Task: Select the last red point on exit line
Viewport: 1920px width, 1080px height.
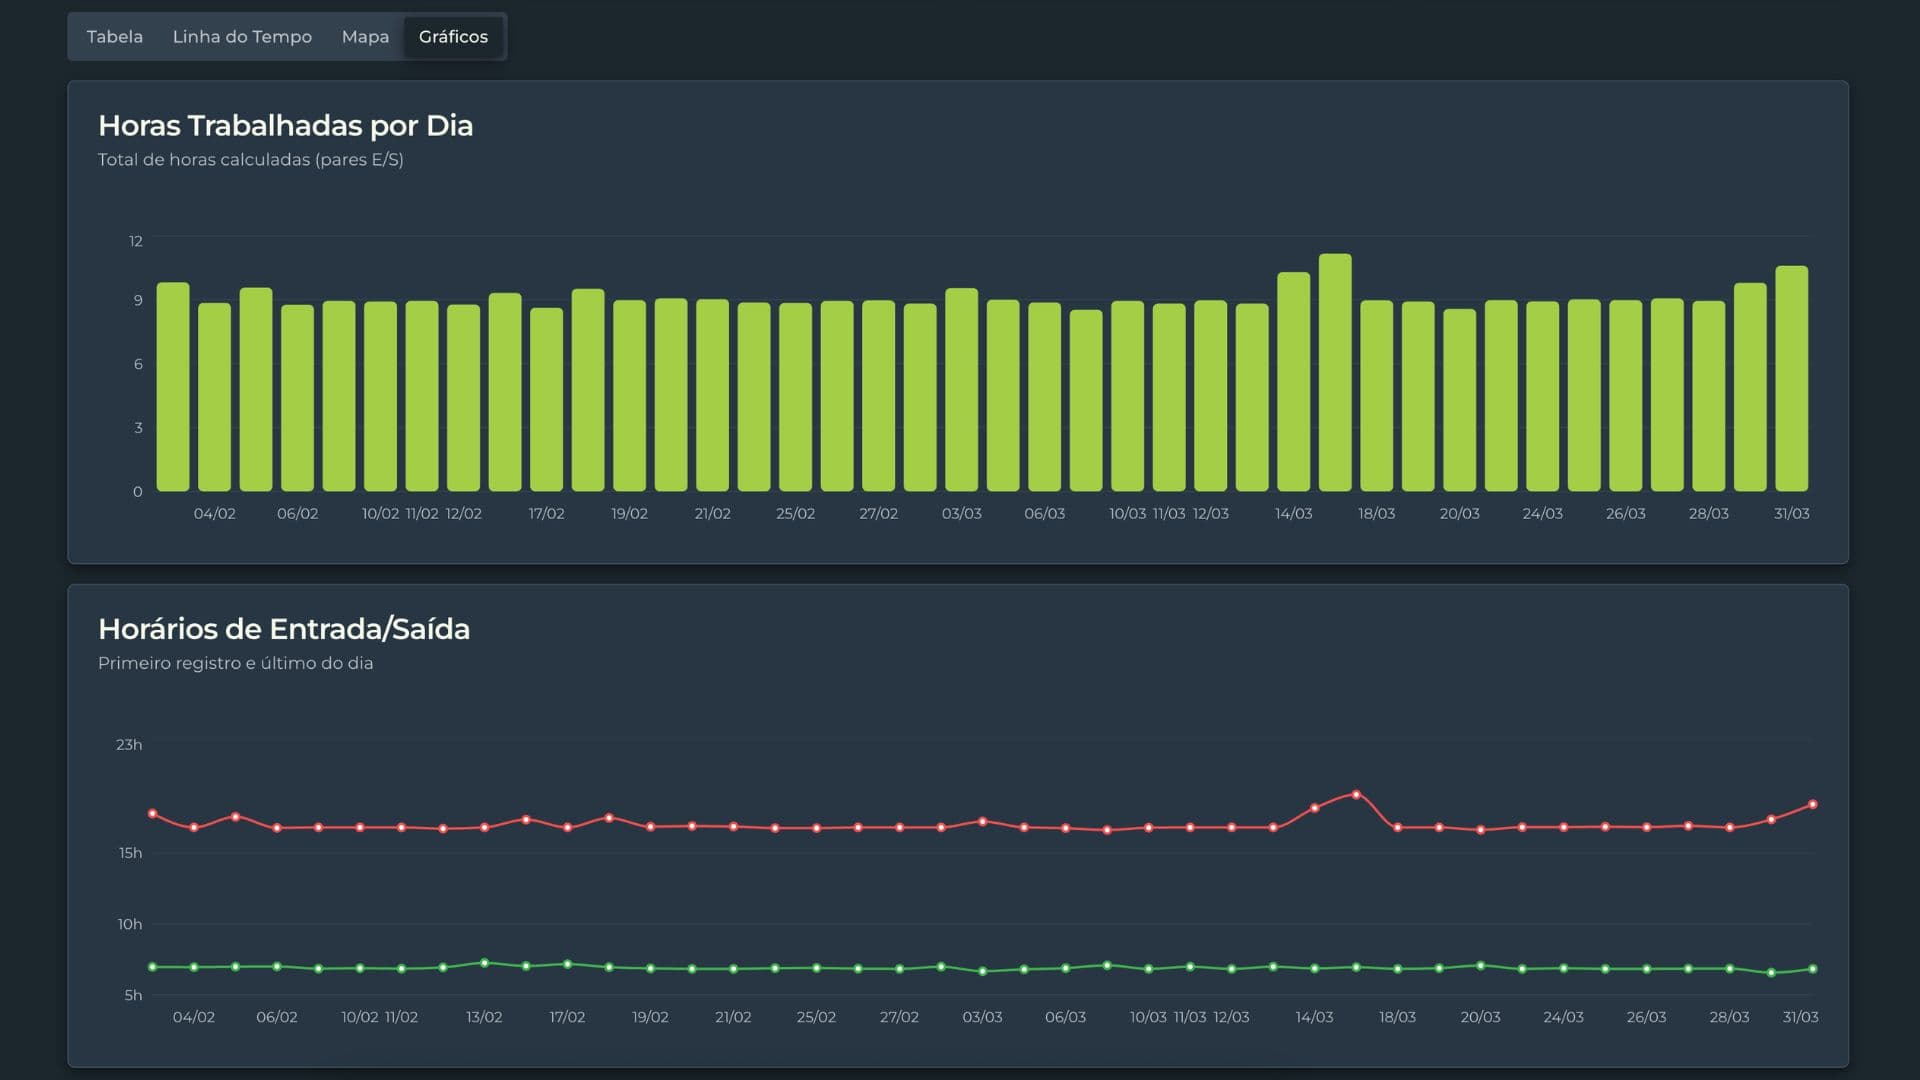Action: click(1812, 805)
